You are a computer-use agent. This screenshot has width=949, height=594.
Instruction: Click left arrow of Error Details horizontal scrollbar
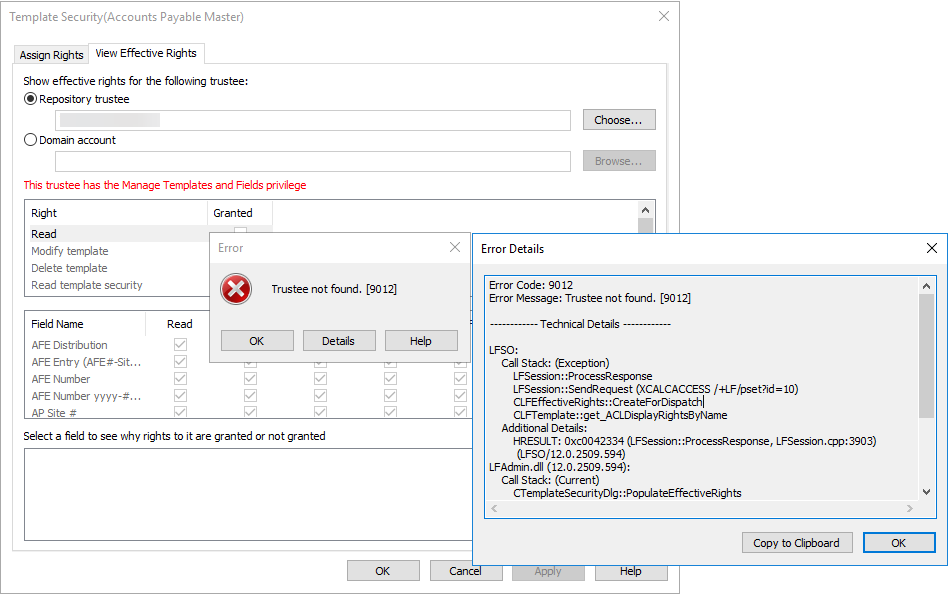pyautogui.click(x=494, y=509)
